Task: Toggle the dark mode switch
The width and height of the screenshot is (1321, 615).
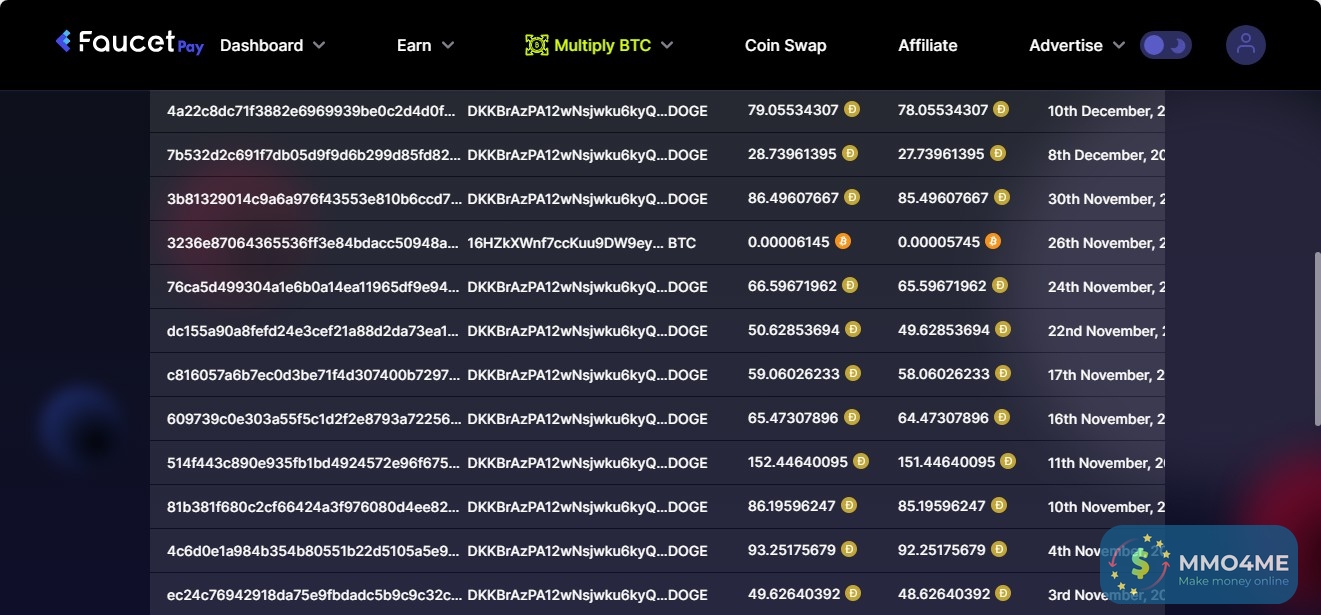Action: tap(1165, 45)
